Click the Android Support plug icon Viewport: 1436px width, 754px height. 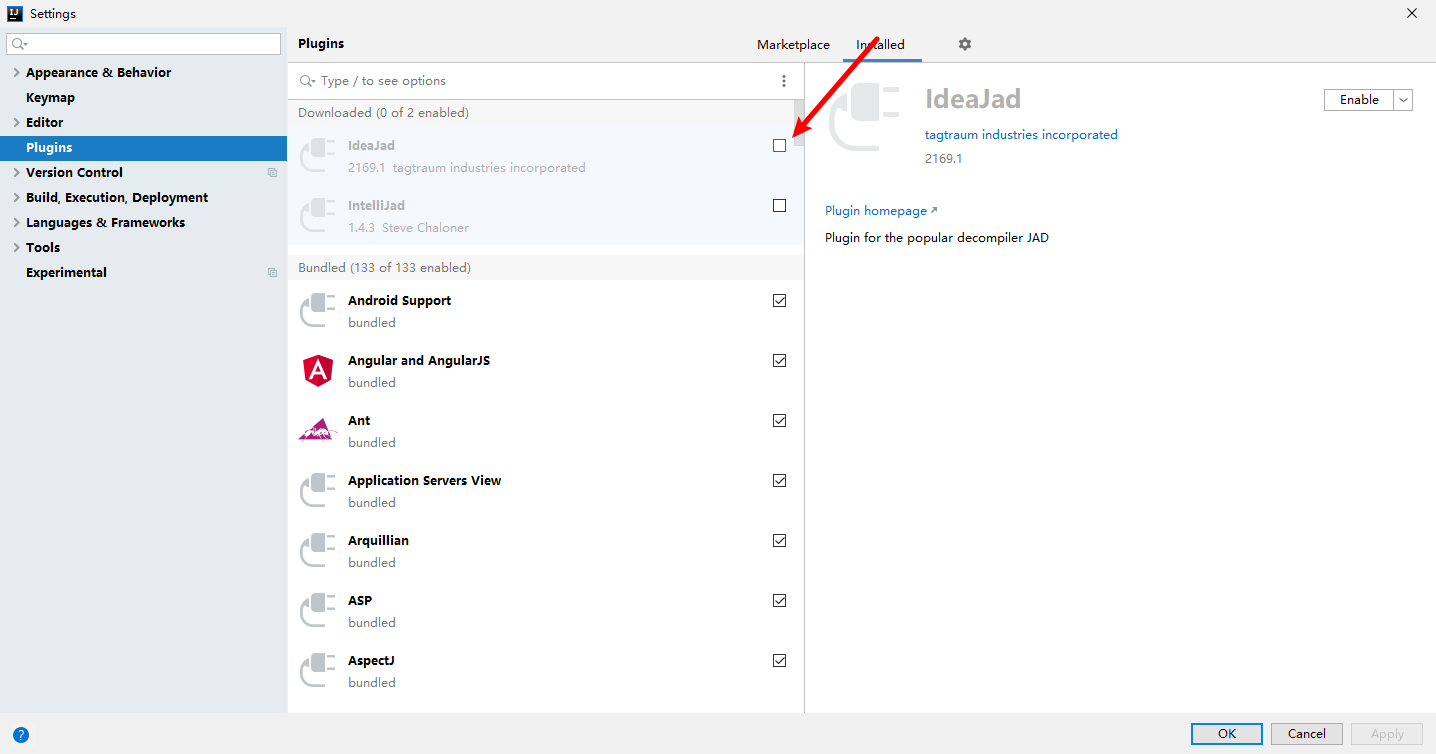[317, 311]
